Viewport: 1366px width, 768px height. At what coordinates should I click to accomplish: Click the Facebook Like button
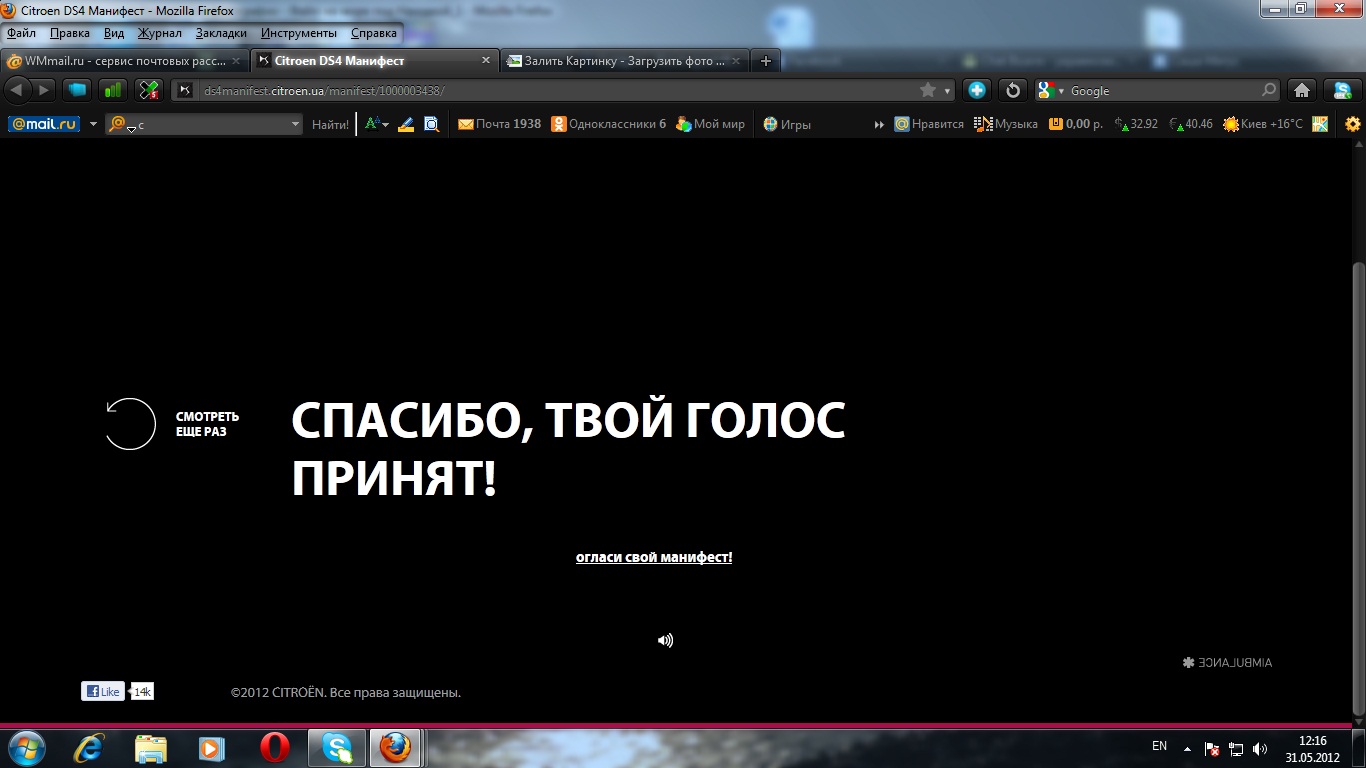pos(103,691)
